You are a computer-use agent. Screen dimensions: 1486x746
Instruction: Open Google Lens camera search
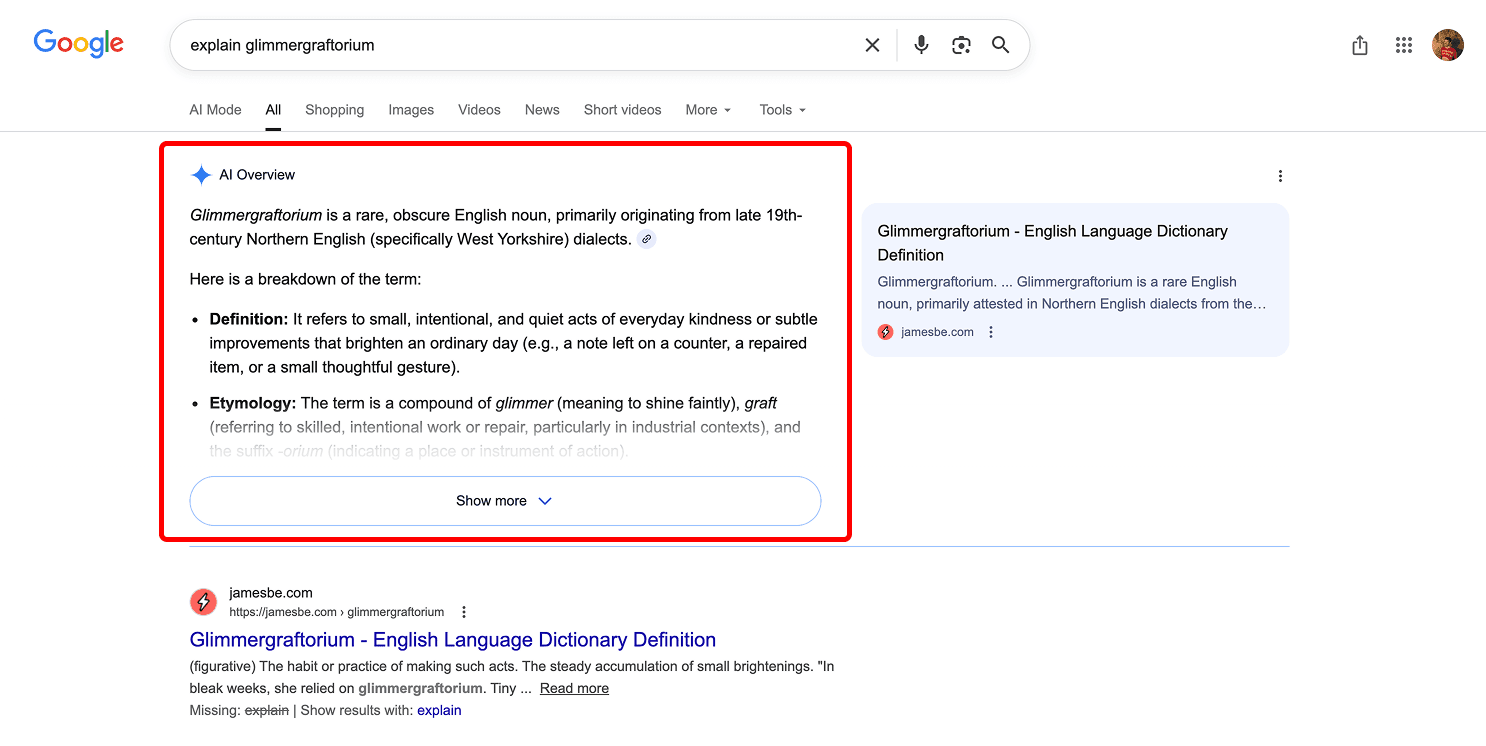click(x=961, y=45)
